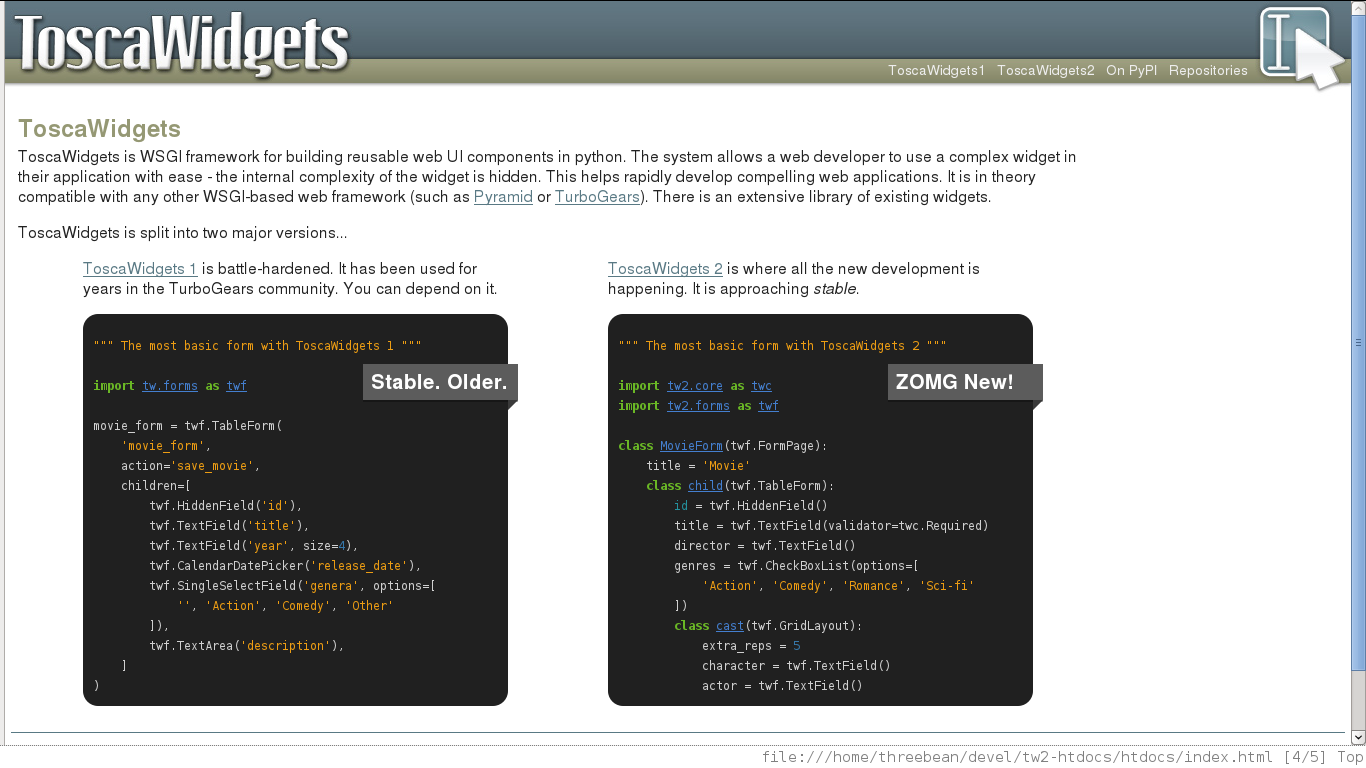
Task: Click the tw2.forms link in code
Action: click(x=698, y=406)
